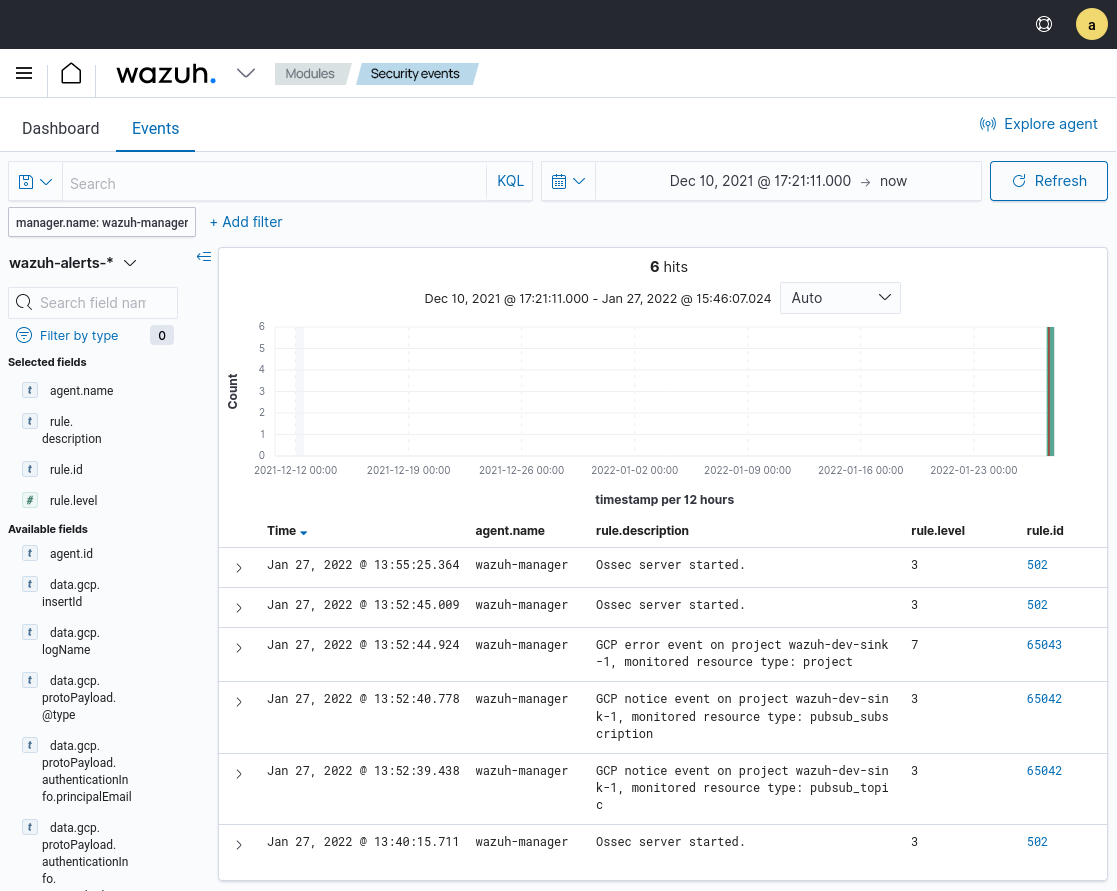The height and width of the screenshot is (891, 1117).
Task: Click the data.gcp.protoPayload.@type type icon
Action: click(29, 680)
